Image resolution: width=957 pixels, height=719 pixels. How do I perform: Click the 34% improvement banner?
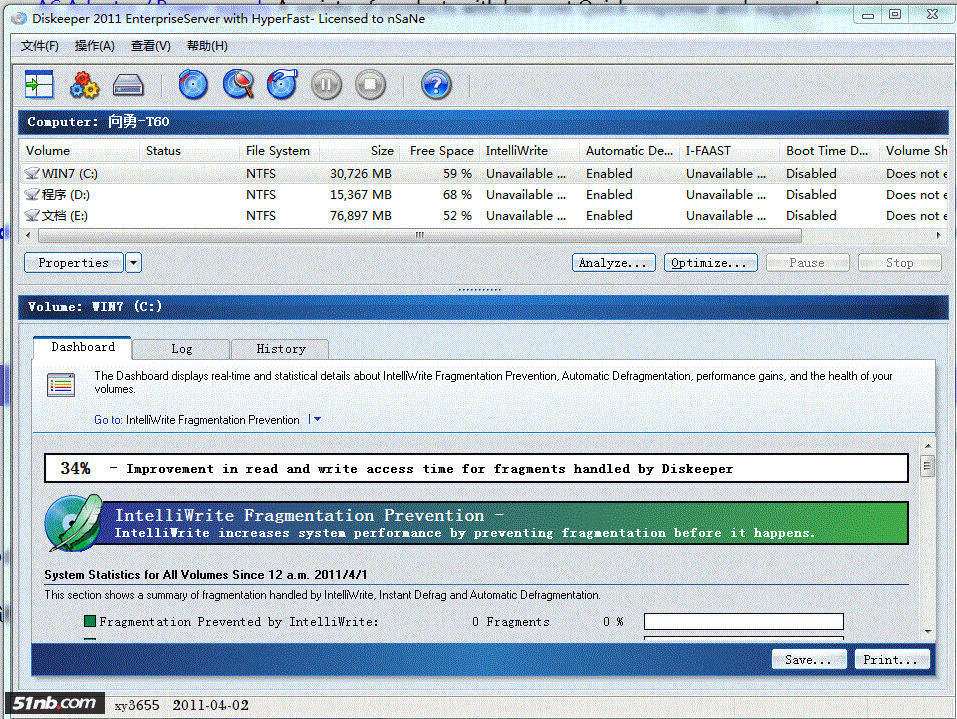477,468
